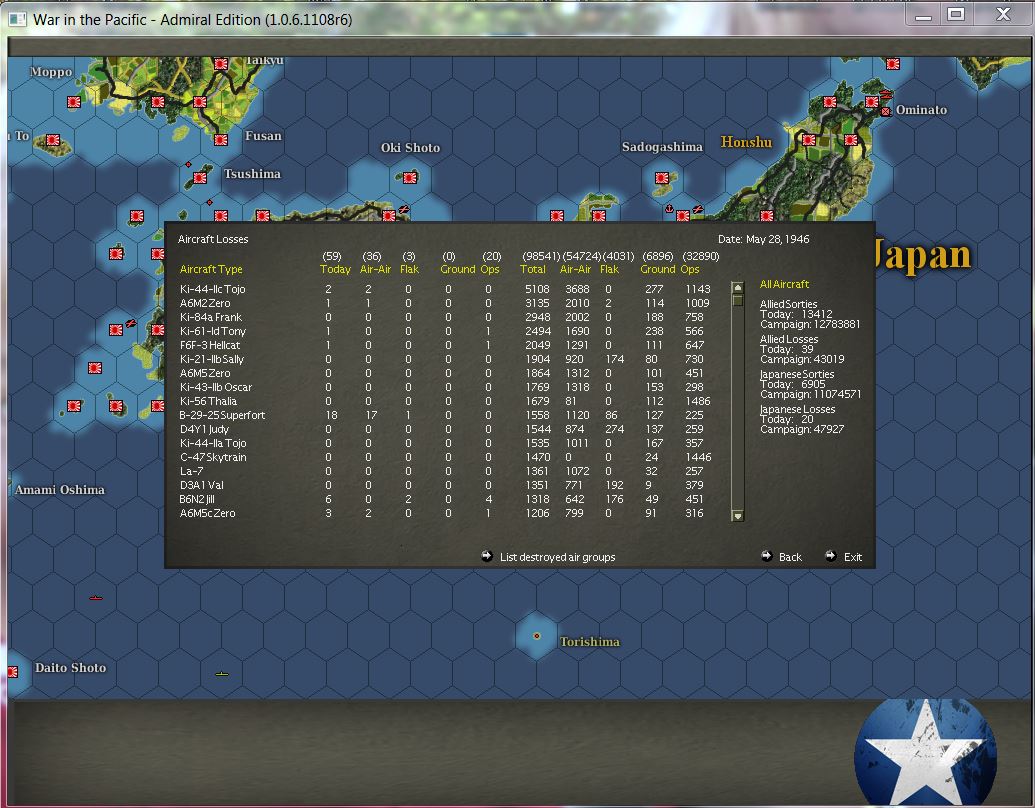Click the Japanese base flag at Oki Shoto
Viewport: 1035px width, 808px height.
coord(410,177)
